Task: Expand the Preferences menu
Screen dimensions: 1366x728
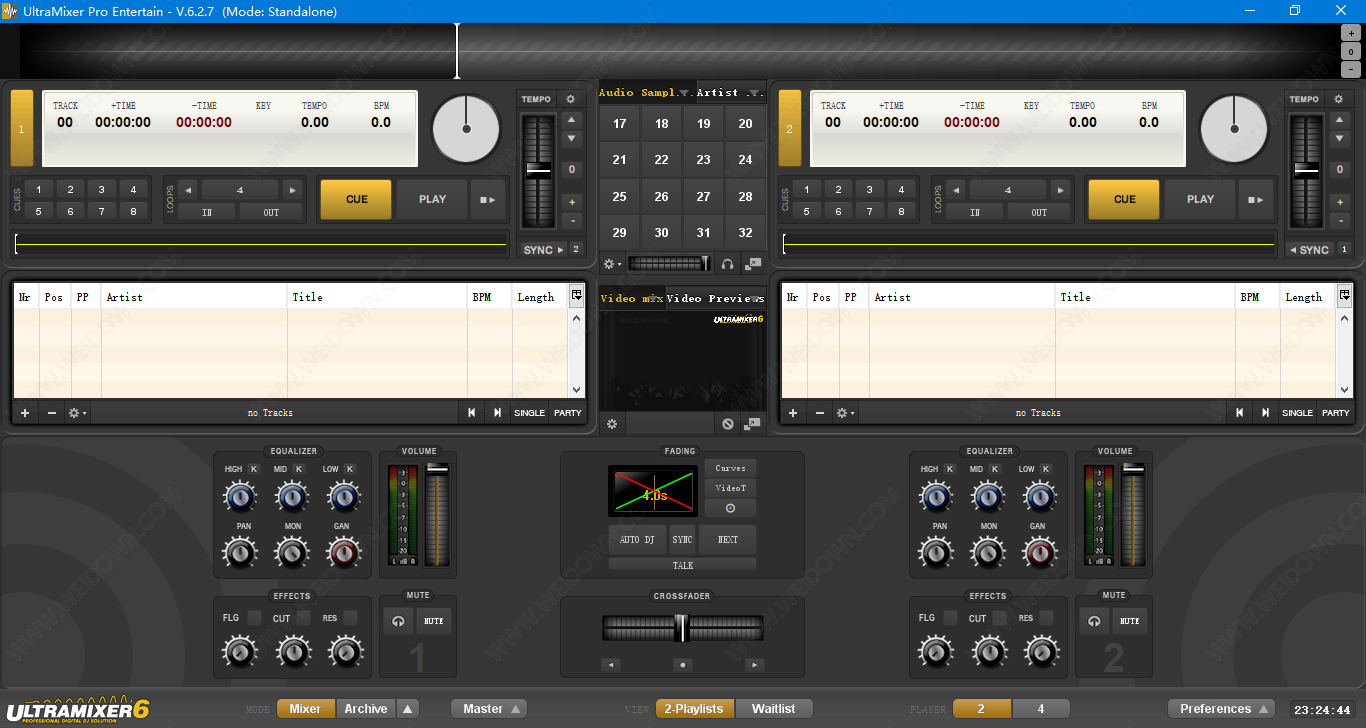Action: coord(1221,709)
